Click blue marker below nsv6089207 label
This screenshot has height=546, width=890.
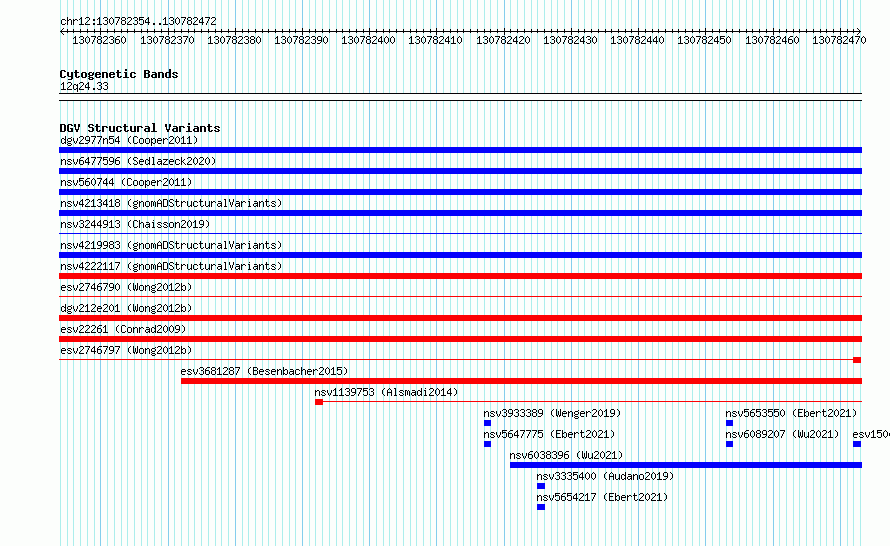click(x=729, y=444)
